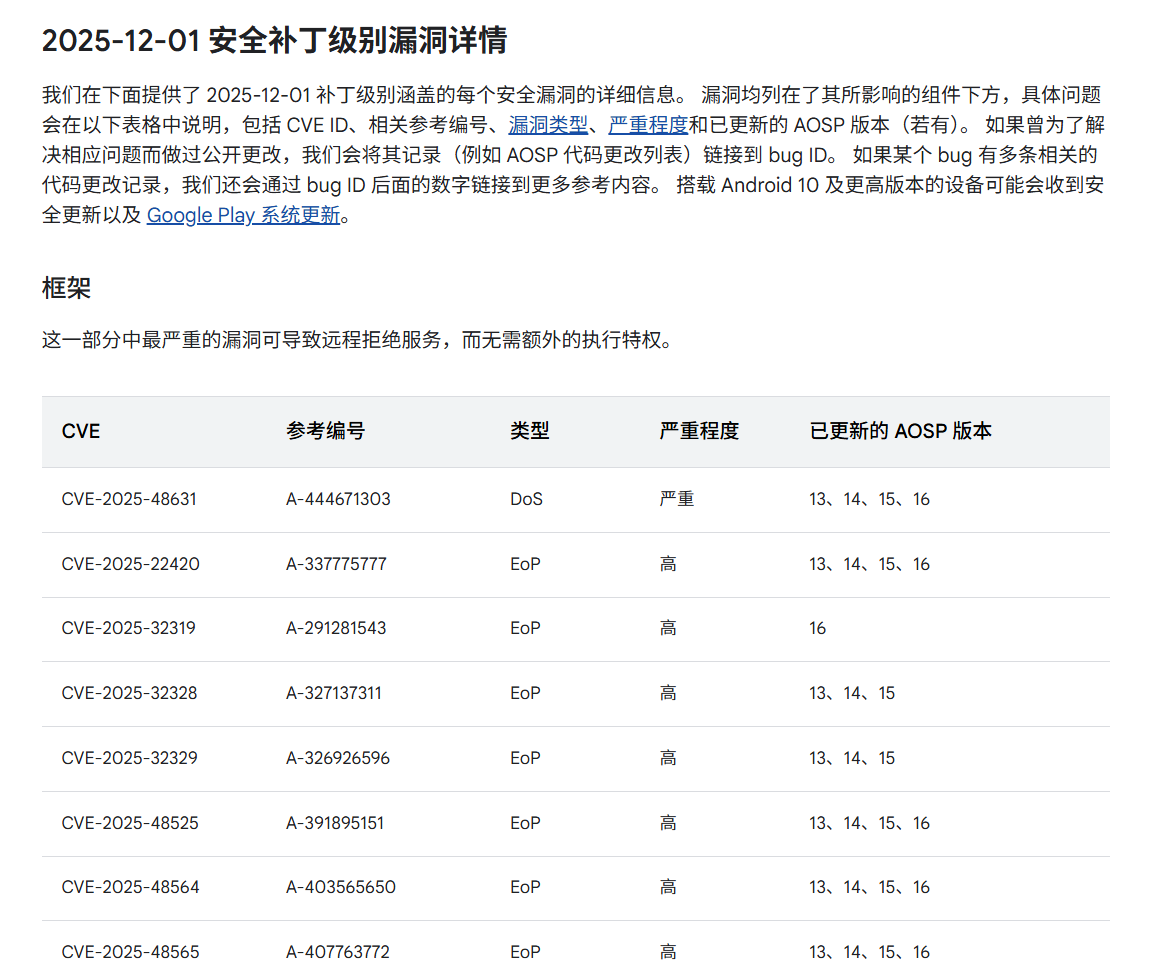Open the 漏洞类型 link in the paragraph
Image resolution: width=1149 pixels, height=970 pixels.
pyautogui.click(x=548, y=125)
